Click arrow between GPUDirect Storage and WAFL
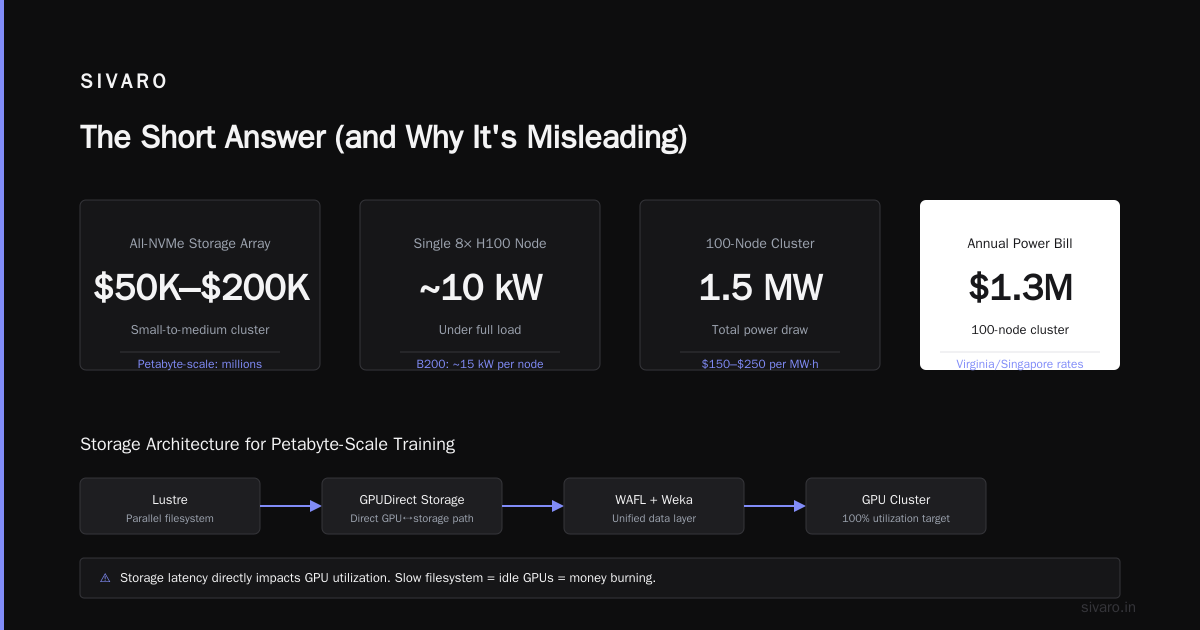The image size is (1200, 630). [533, 506]
